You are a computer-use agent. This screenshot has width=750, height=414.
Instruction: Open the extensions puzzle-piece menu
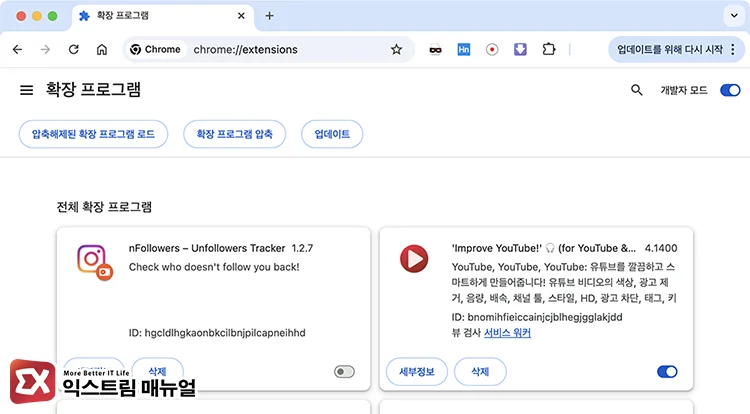coord(549,49)
